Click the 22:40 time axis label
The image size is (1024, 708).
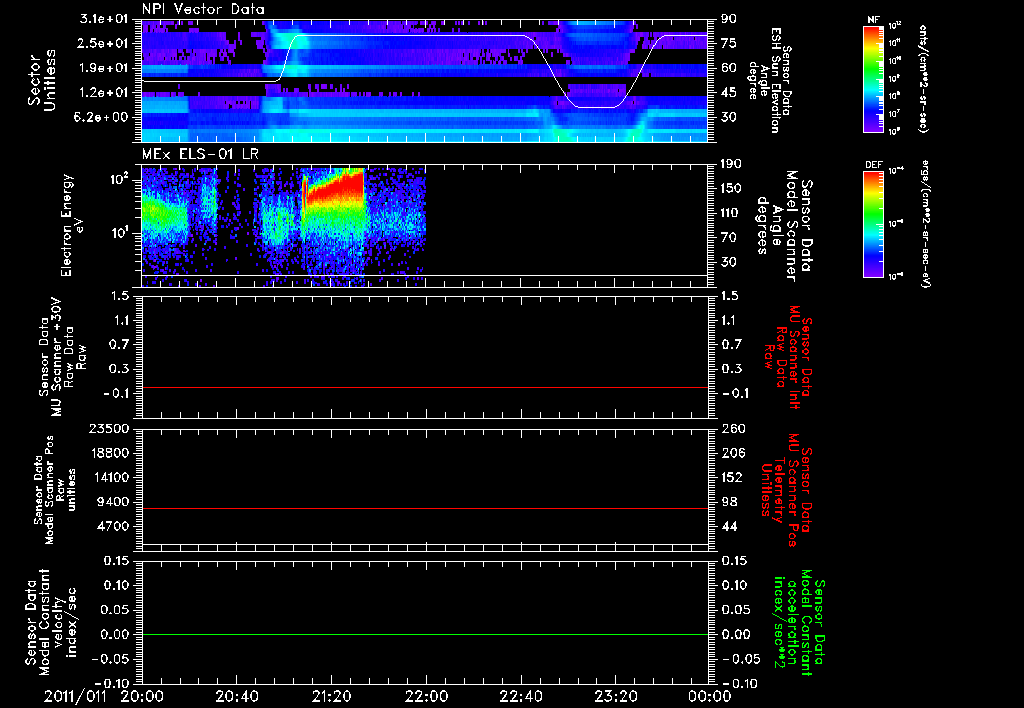tap(520, 696)
